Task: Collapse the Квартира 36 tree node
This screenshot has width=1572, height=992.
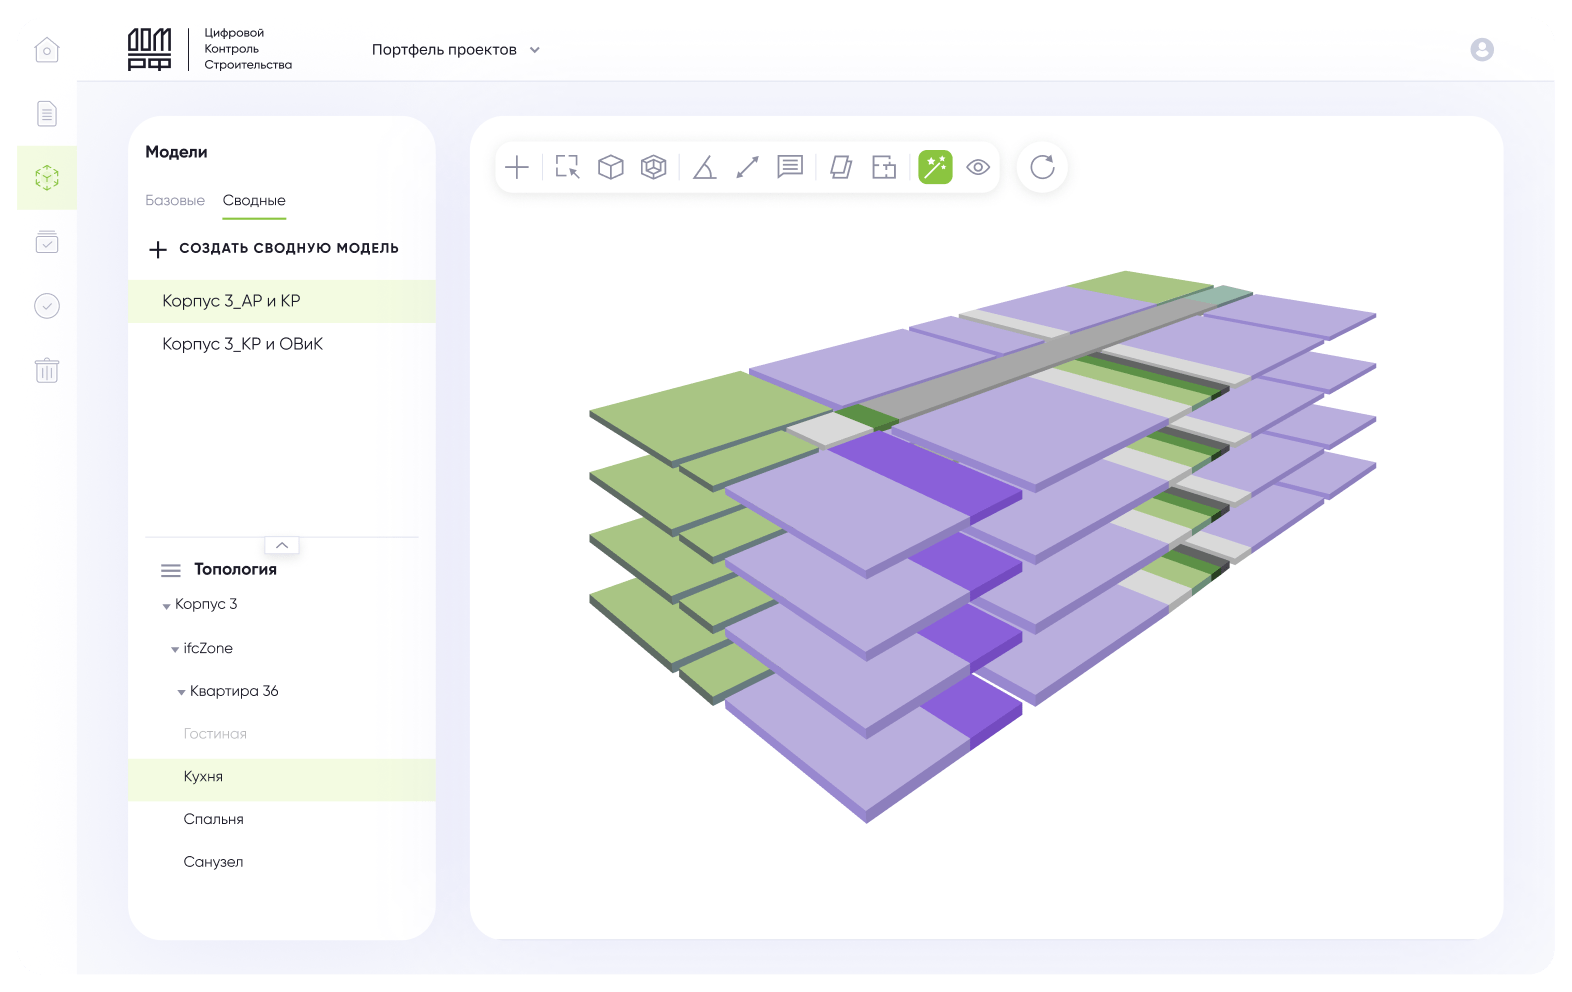Action: (181, 692)
